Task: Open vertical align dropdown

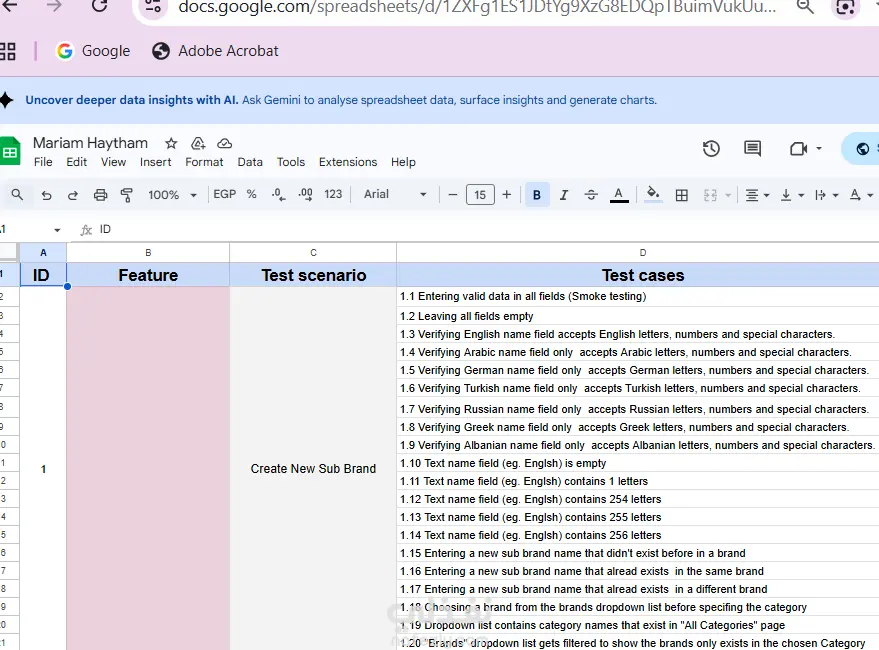Action: click(792, 195)
